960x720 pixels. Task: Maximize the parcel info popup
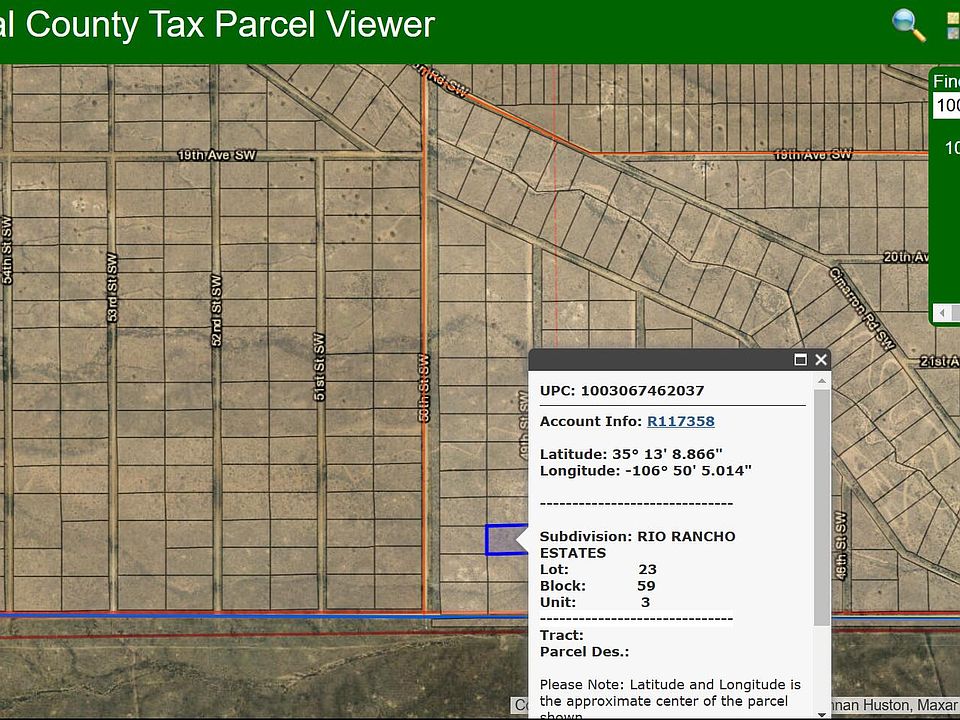[x=800, y=359]
